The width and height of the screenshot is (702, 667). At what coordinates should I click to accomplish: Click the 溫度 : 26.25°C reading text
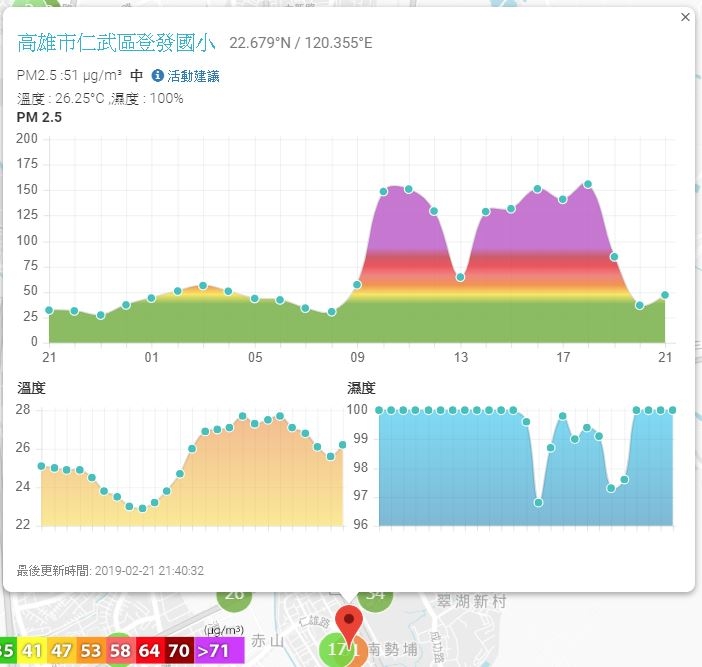coord(60,98)
